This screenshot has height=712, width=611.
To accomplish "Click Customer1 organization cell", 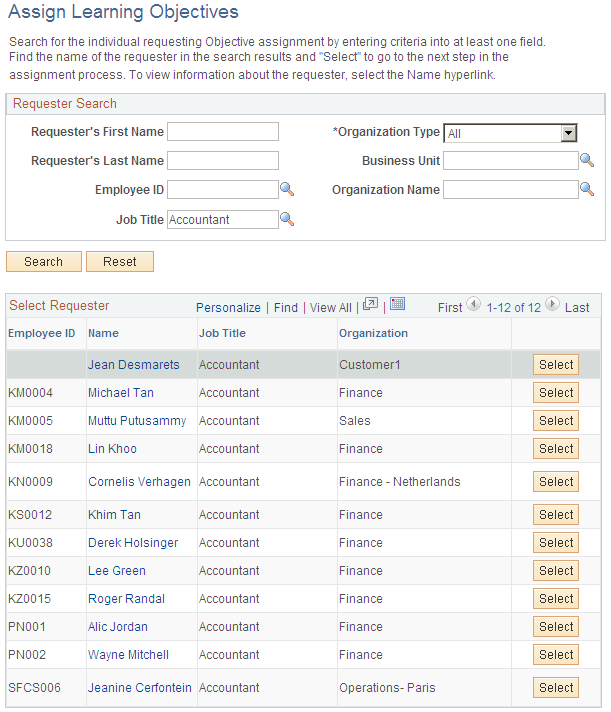I will pyautogui.click(x=370, y=365).
